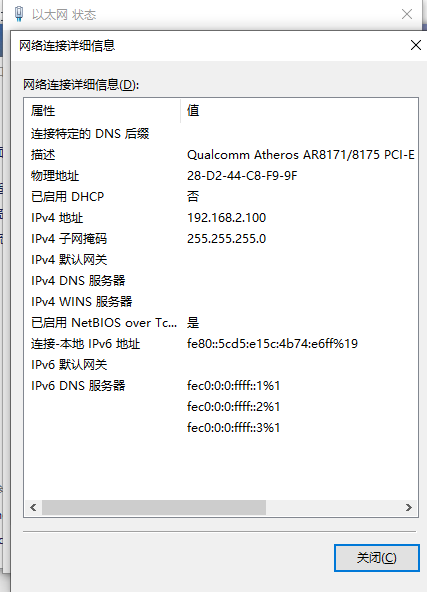Select the 已启用 NetBIOS over Tc... row
This screenshot has height=592, width=427.
(x=221, y=322)
